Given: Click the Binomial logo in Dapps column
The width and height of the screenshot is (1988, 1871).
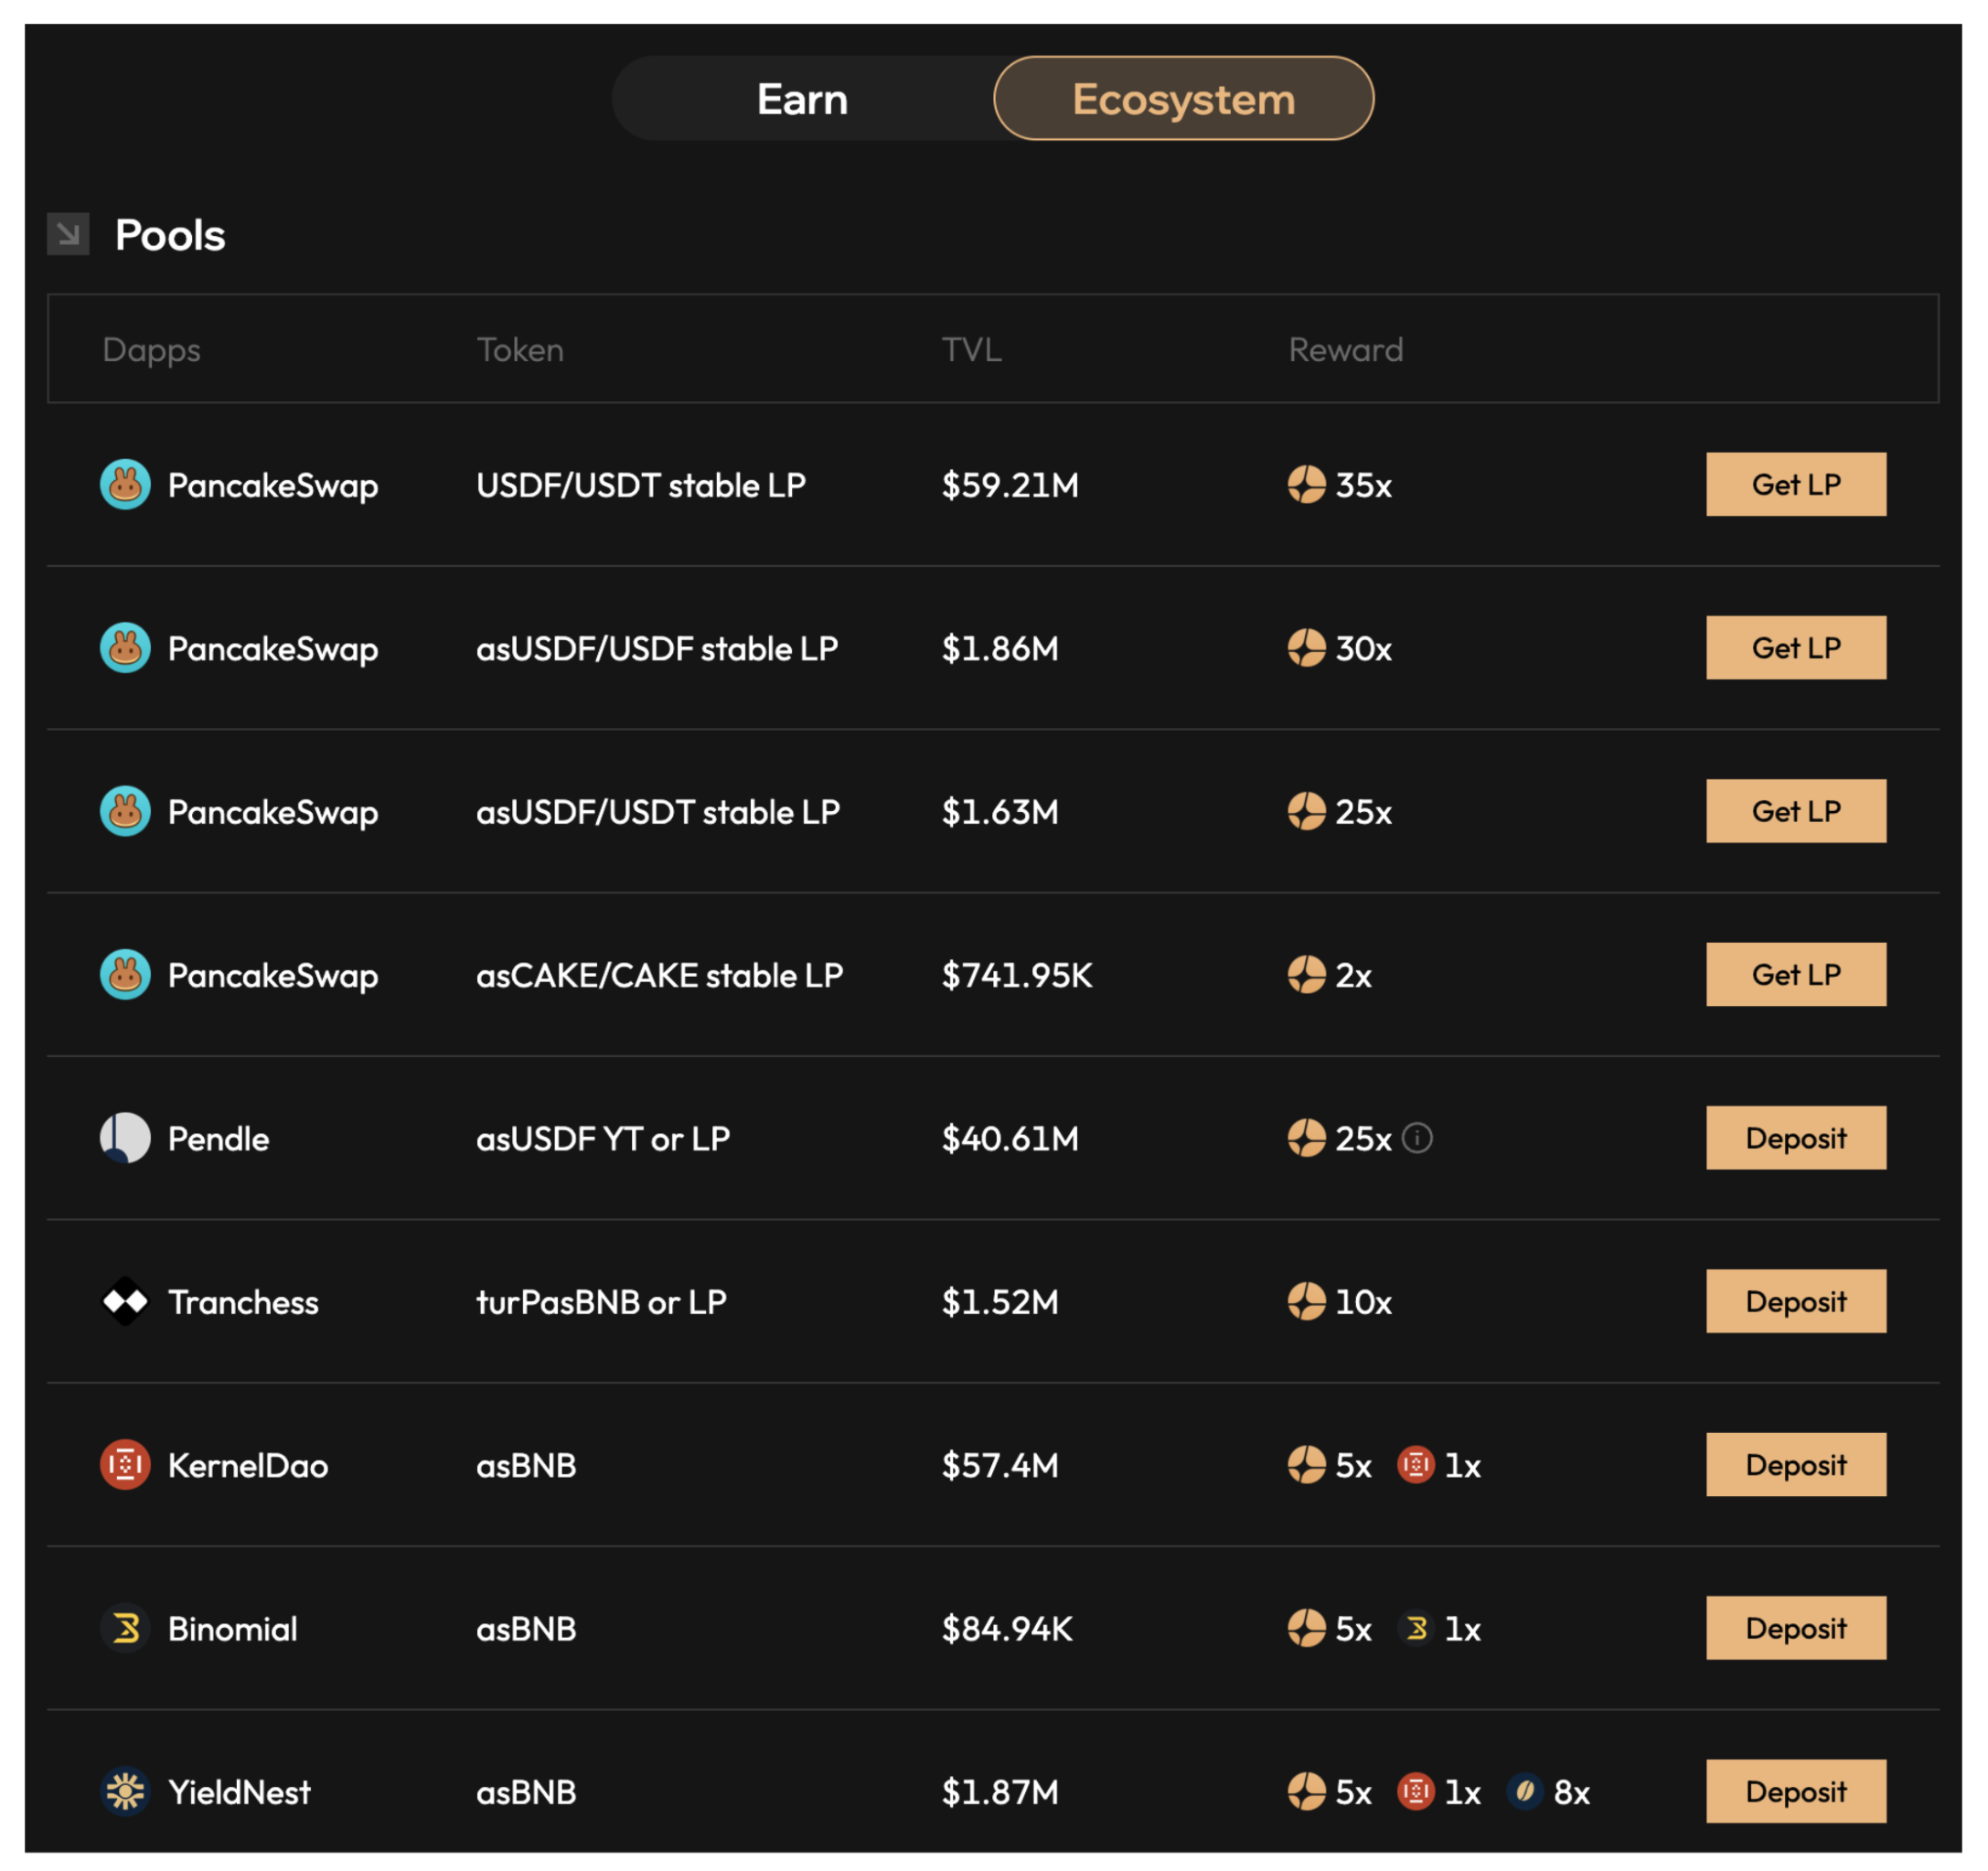Looking at the screenshot, I should [x=125, y=1628].
